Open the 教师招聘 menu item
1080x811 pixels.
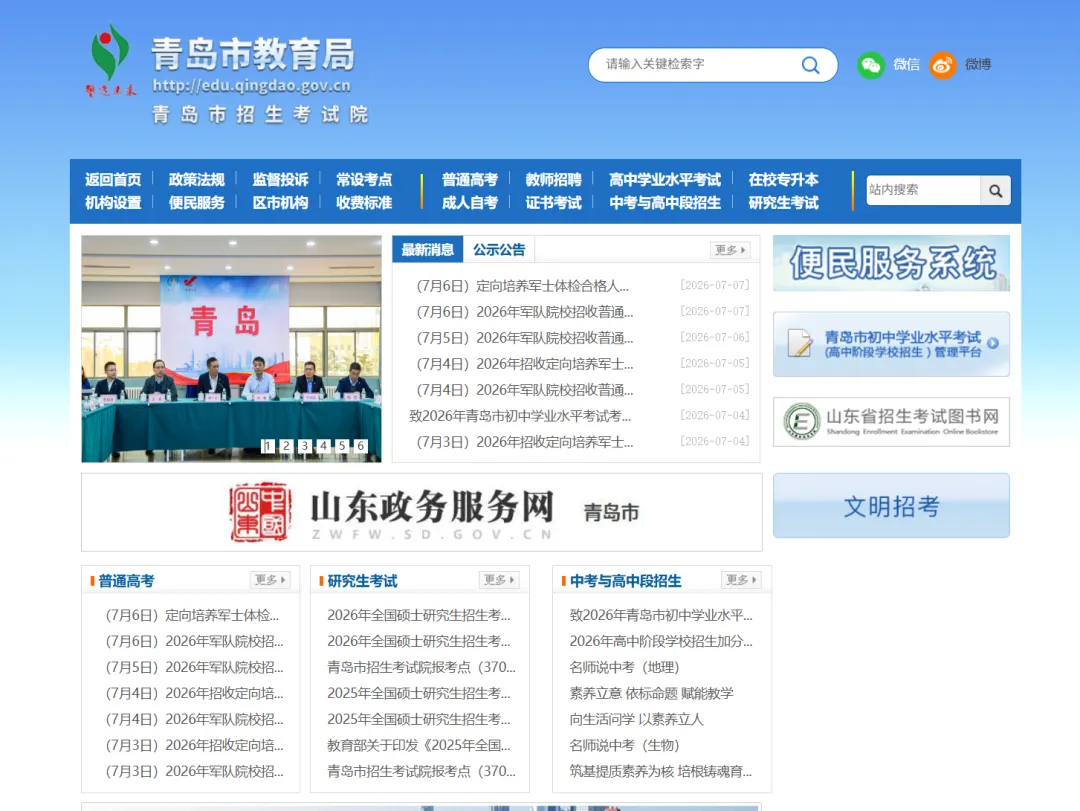click(x=553, y=180)
